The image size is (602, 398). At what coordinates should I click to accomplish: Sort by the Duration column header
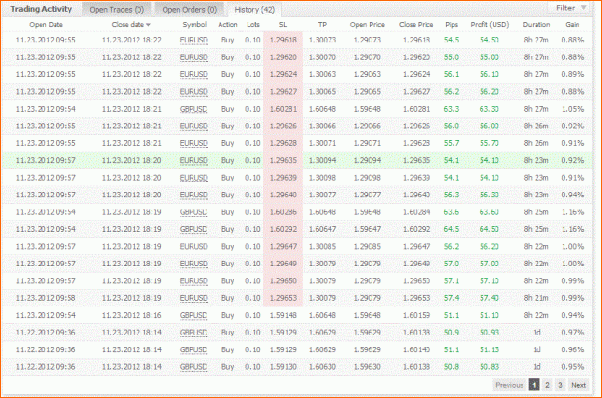click(x=536, y=25)
